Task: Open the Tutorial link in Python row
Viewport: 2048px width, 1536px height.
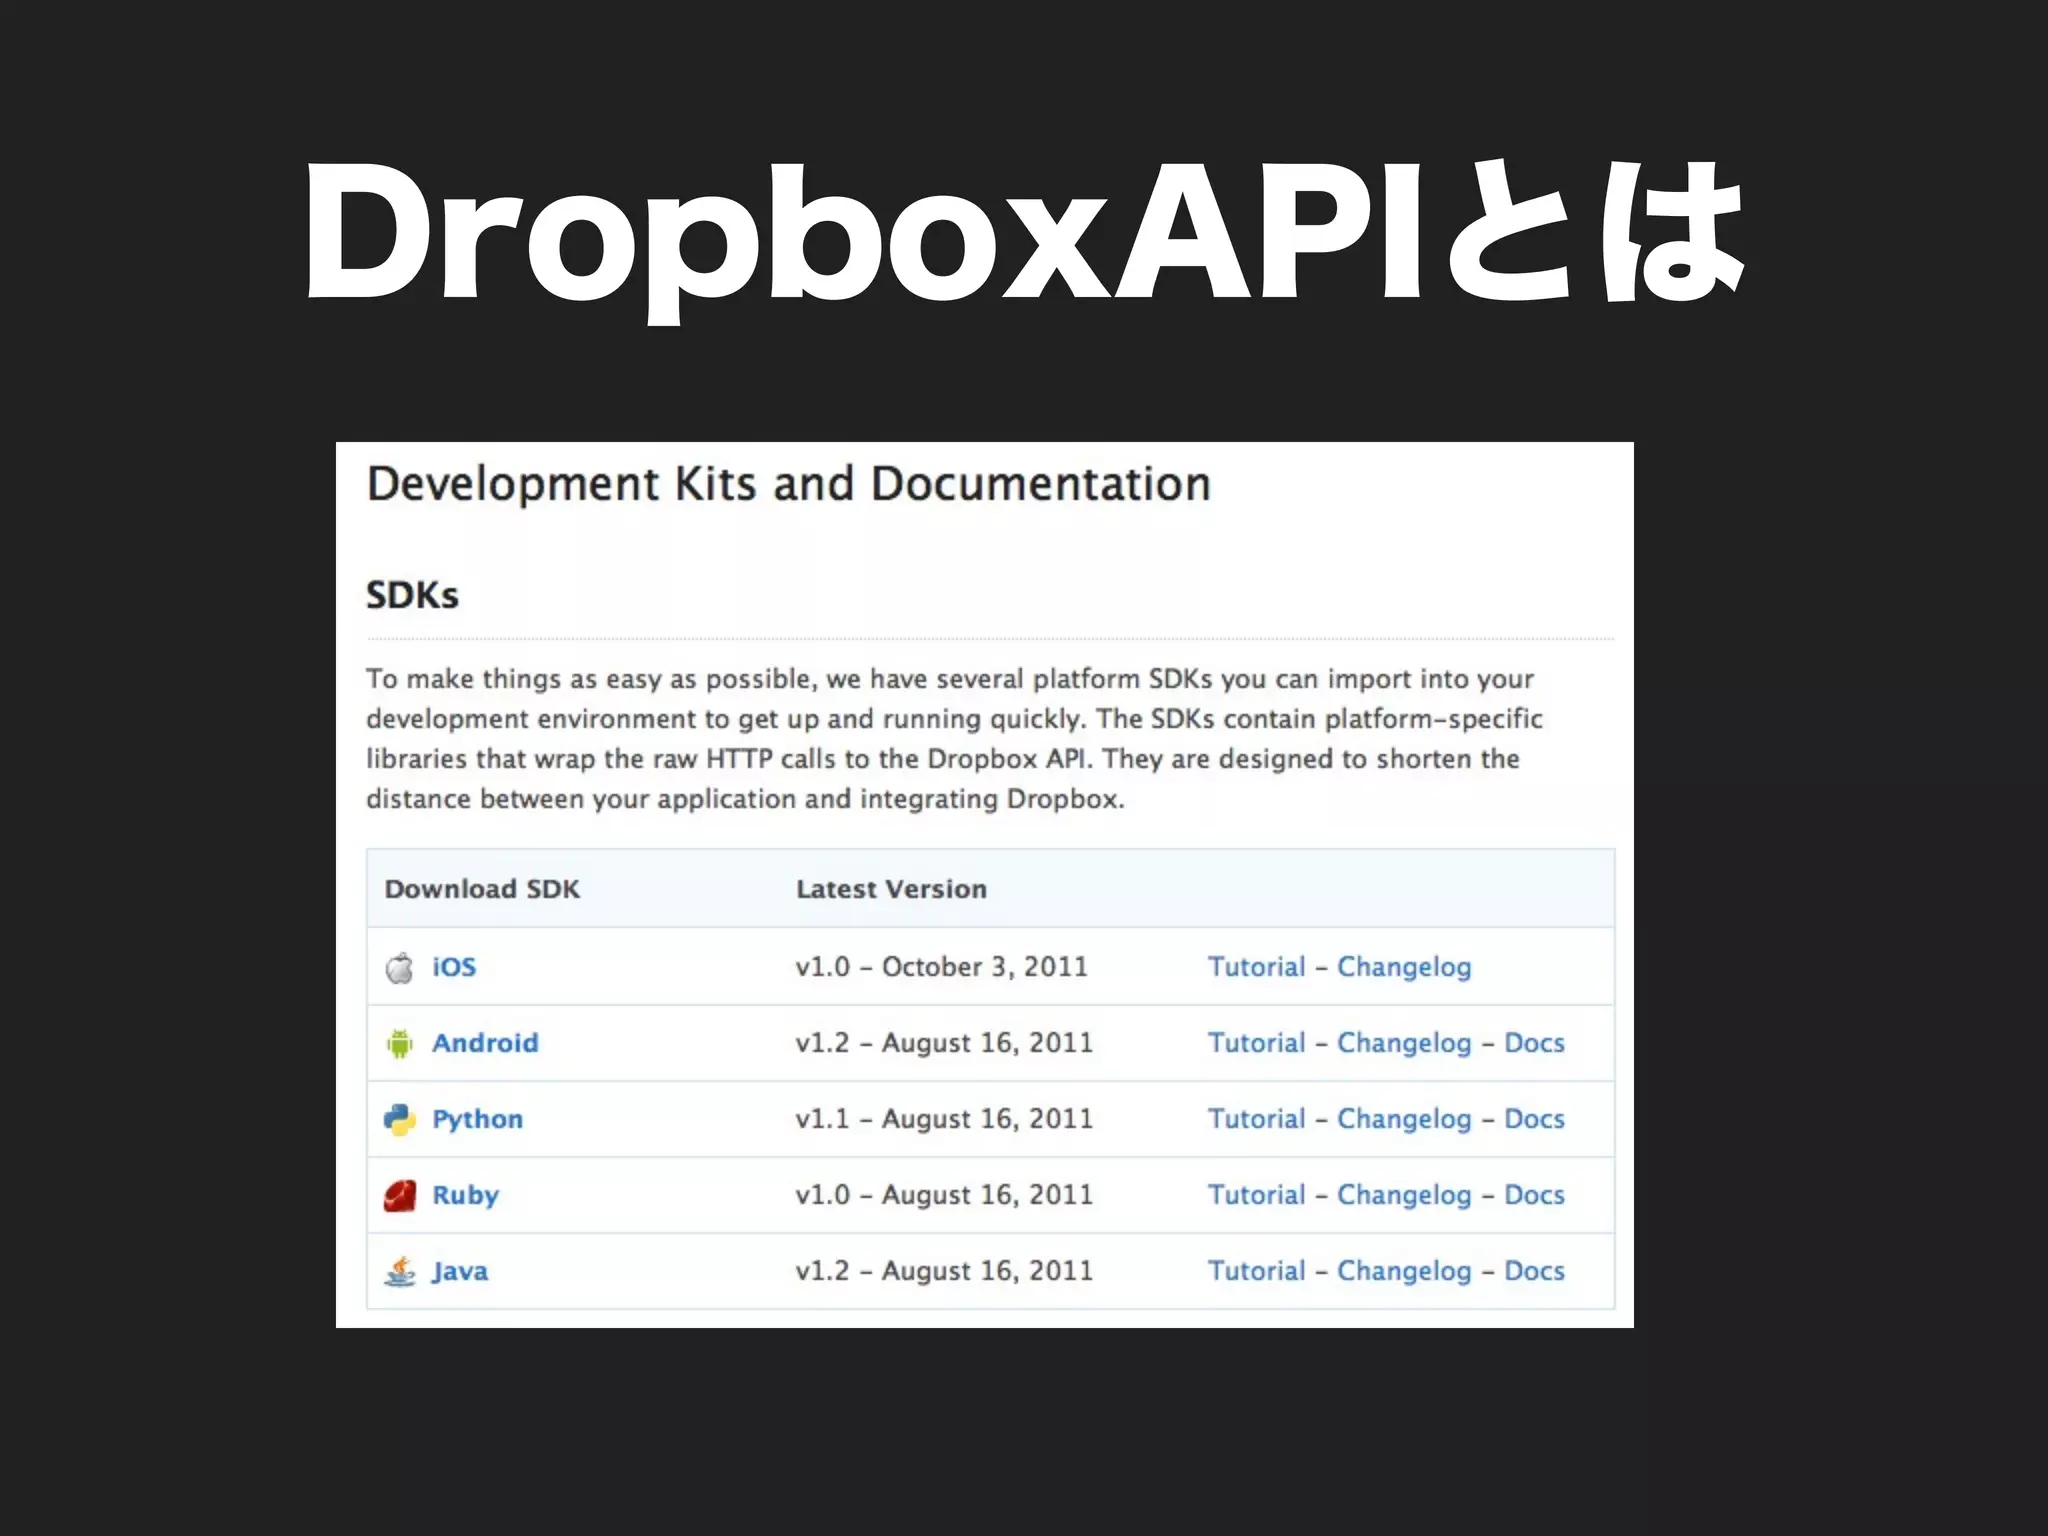Action: (1256, 1119)
